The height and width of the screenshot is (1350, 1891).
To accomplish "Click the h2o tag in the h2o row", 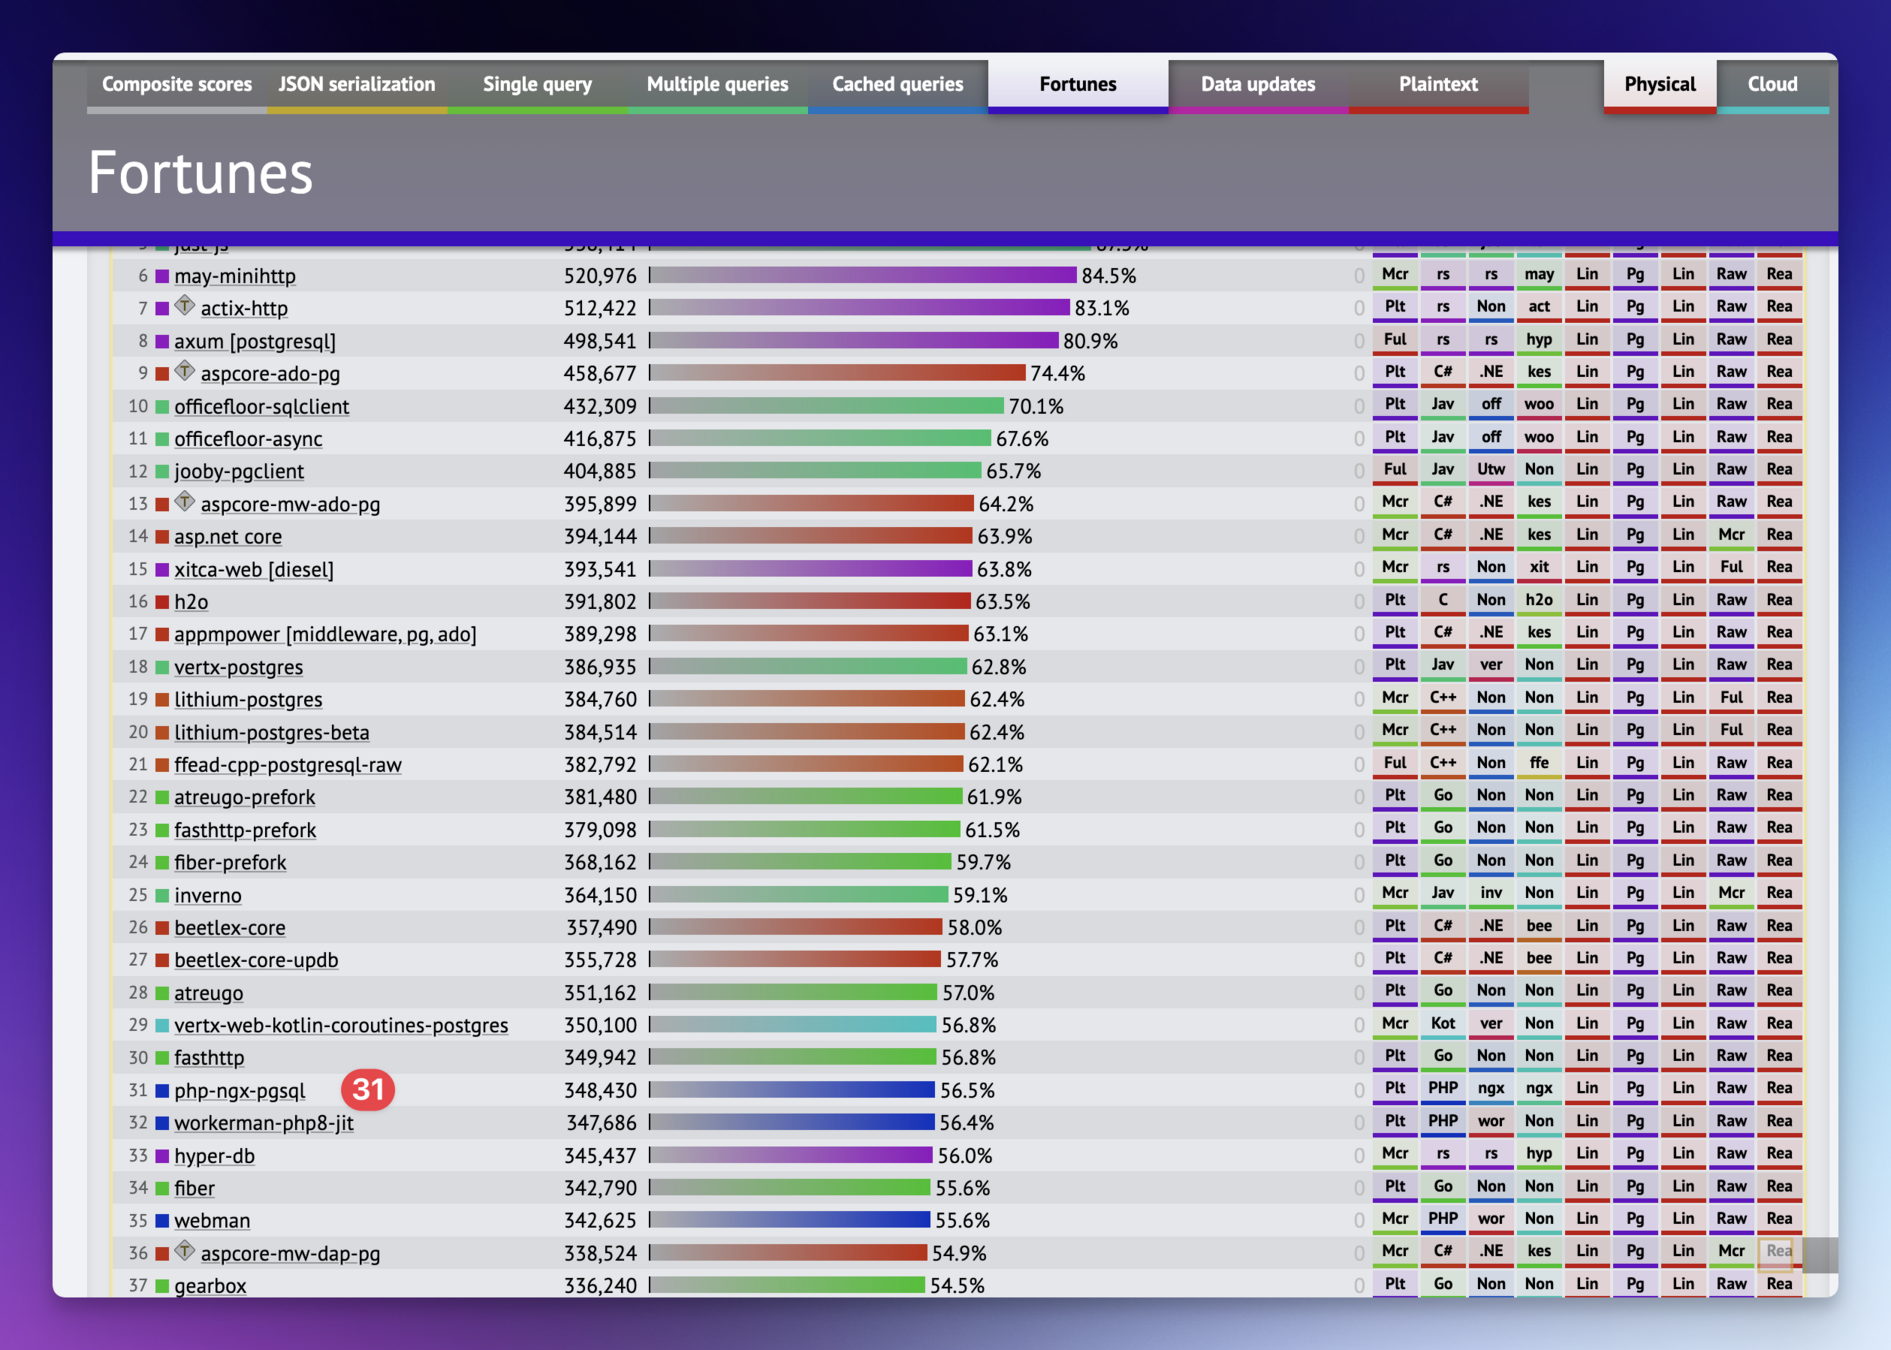I will pyautogui.click(x=1539, y=600).
